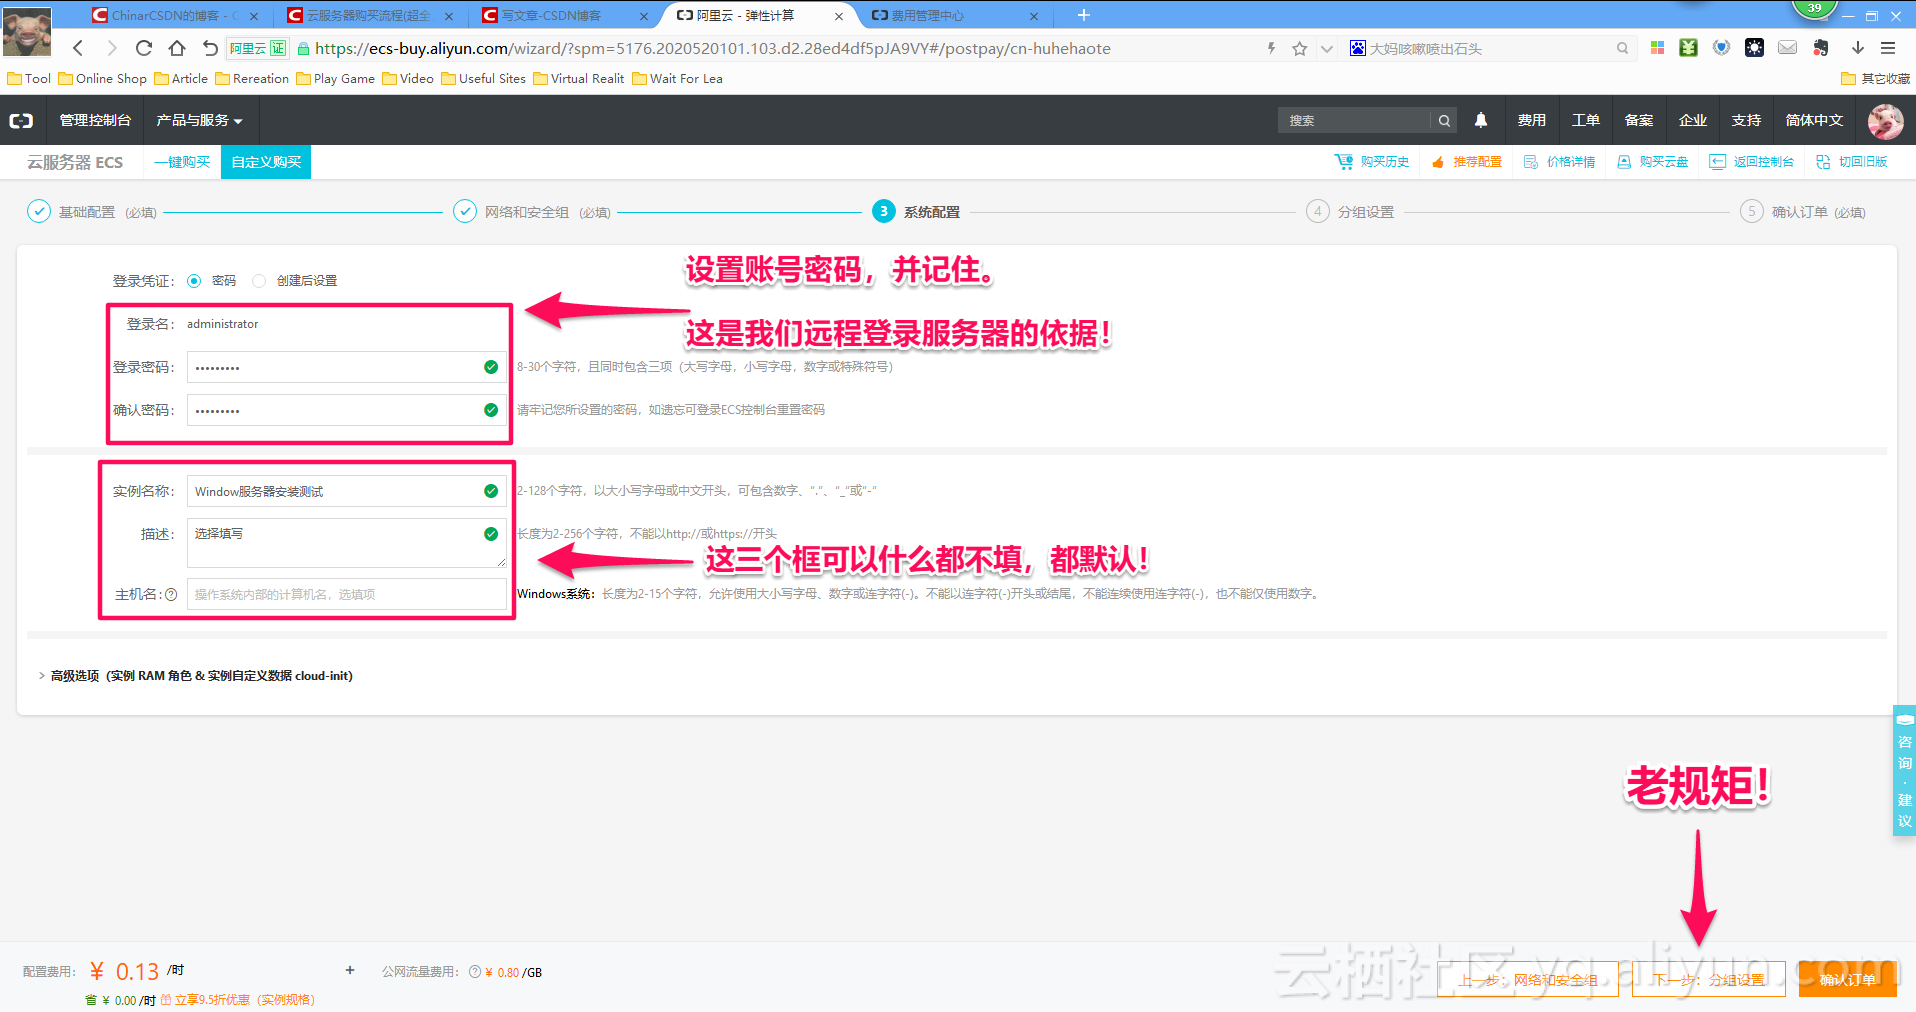The image size is (1916, 1012).
Task: Click the undo/restore closed tab icon
Action: point(210,48)
